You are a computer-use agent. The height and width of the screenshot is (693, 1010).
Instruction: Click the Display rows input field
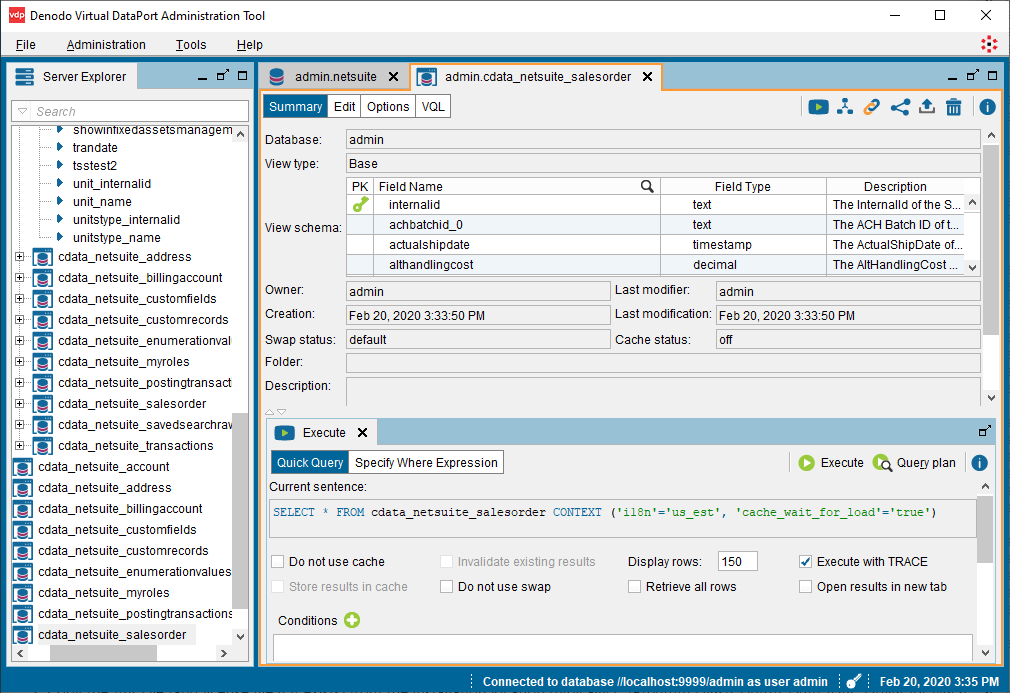(x=738, y=562)
